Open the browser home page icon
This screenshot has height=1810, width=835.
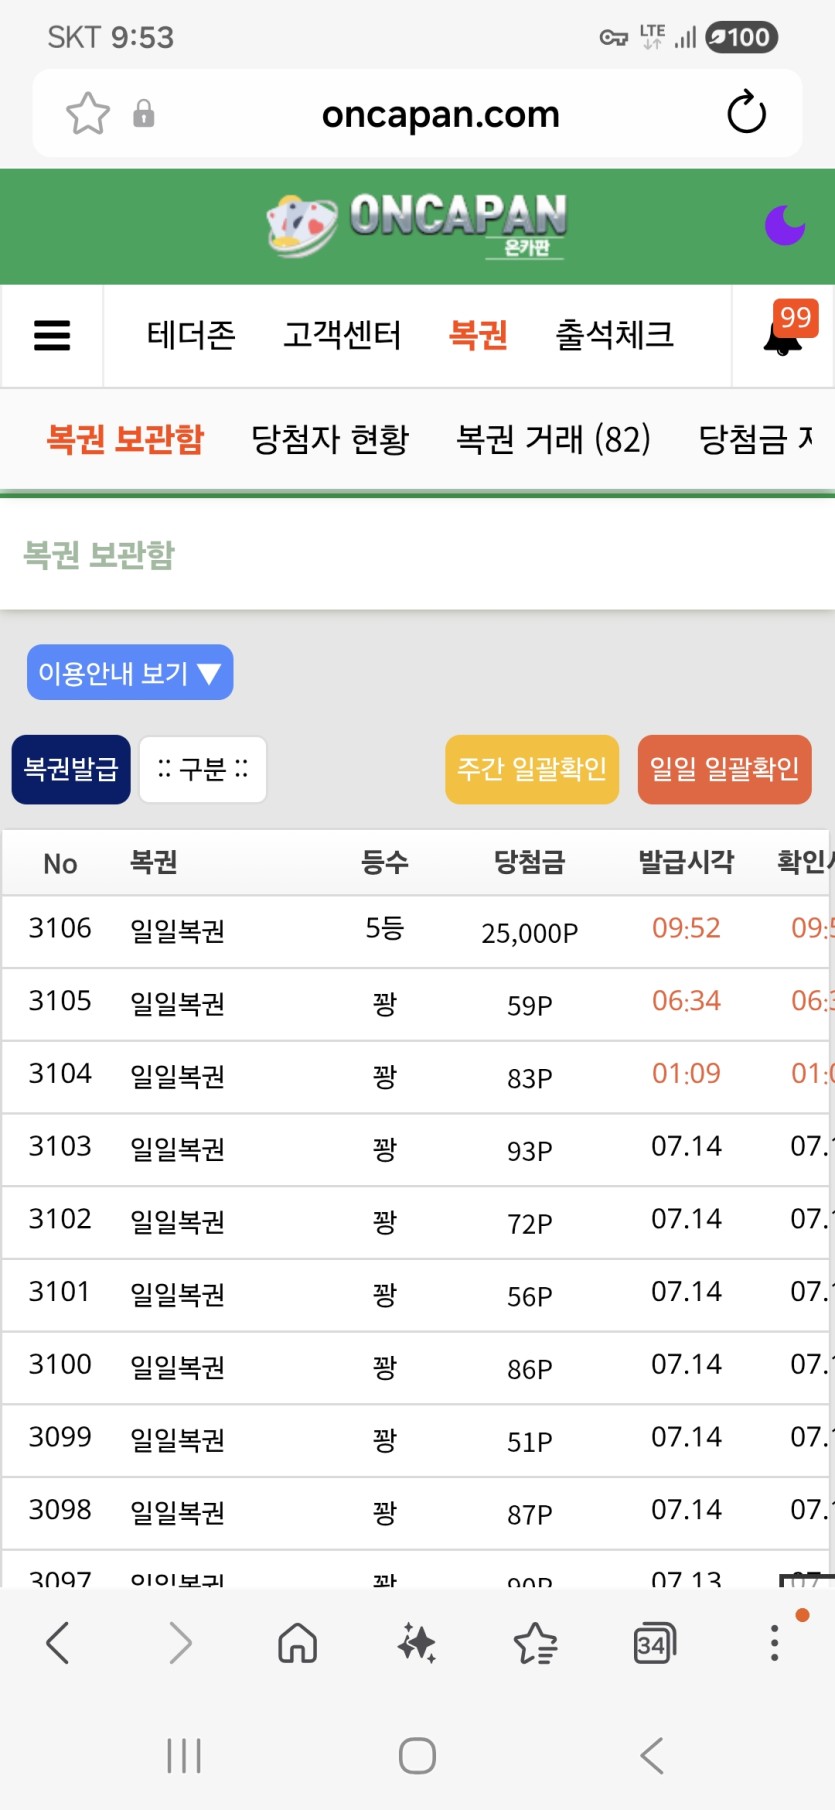click(298, 1643)
